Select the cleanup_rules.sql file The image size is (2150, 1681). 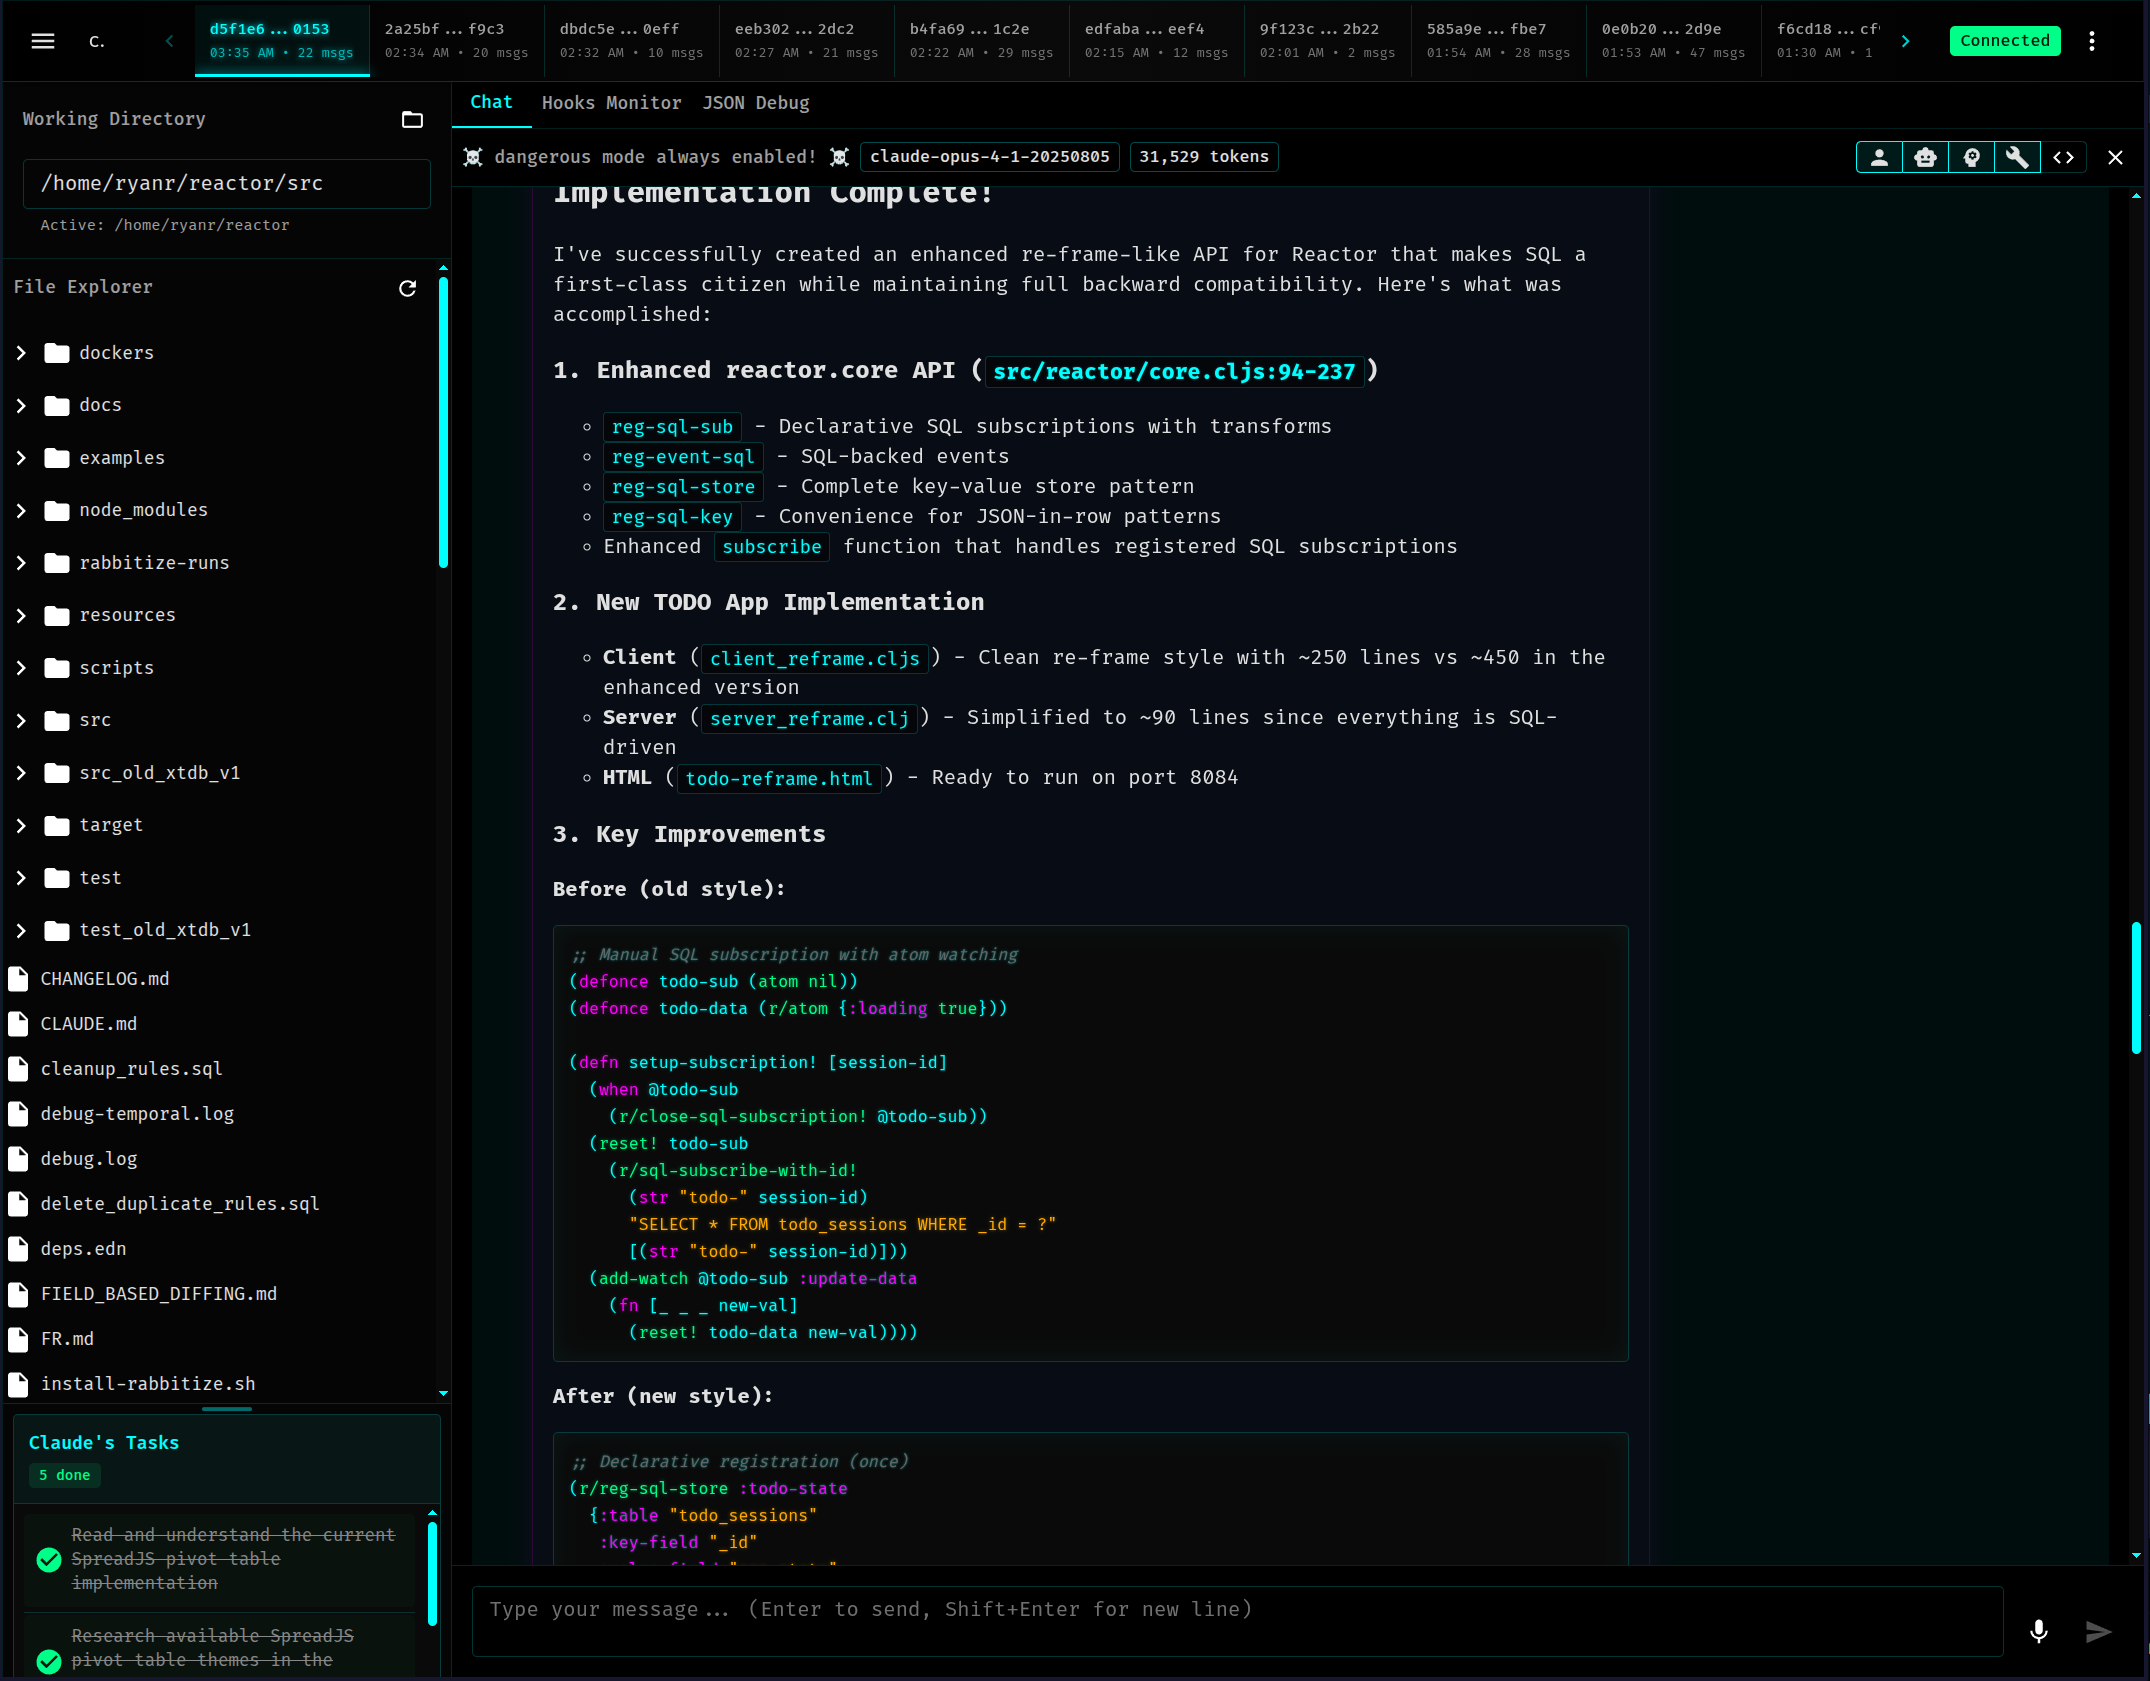131,1069
